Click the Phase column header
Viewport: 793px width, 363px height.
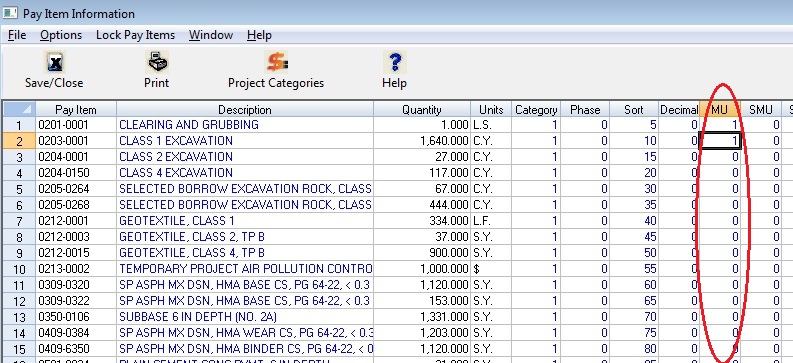click(x=585, y=110)
